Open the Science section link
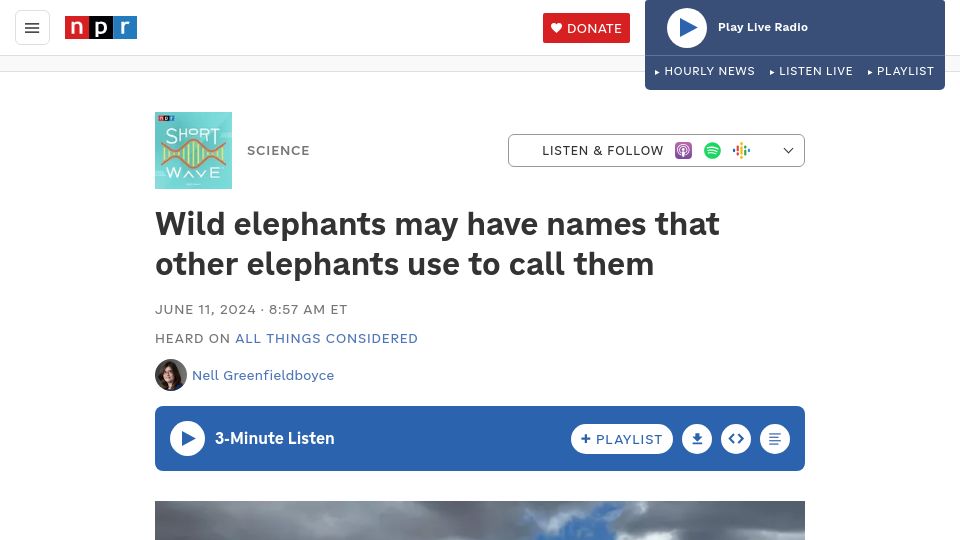This screenshot has width=960, height=540. click(x=279, y=151)
